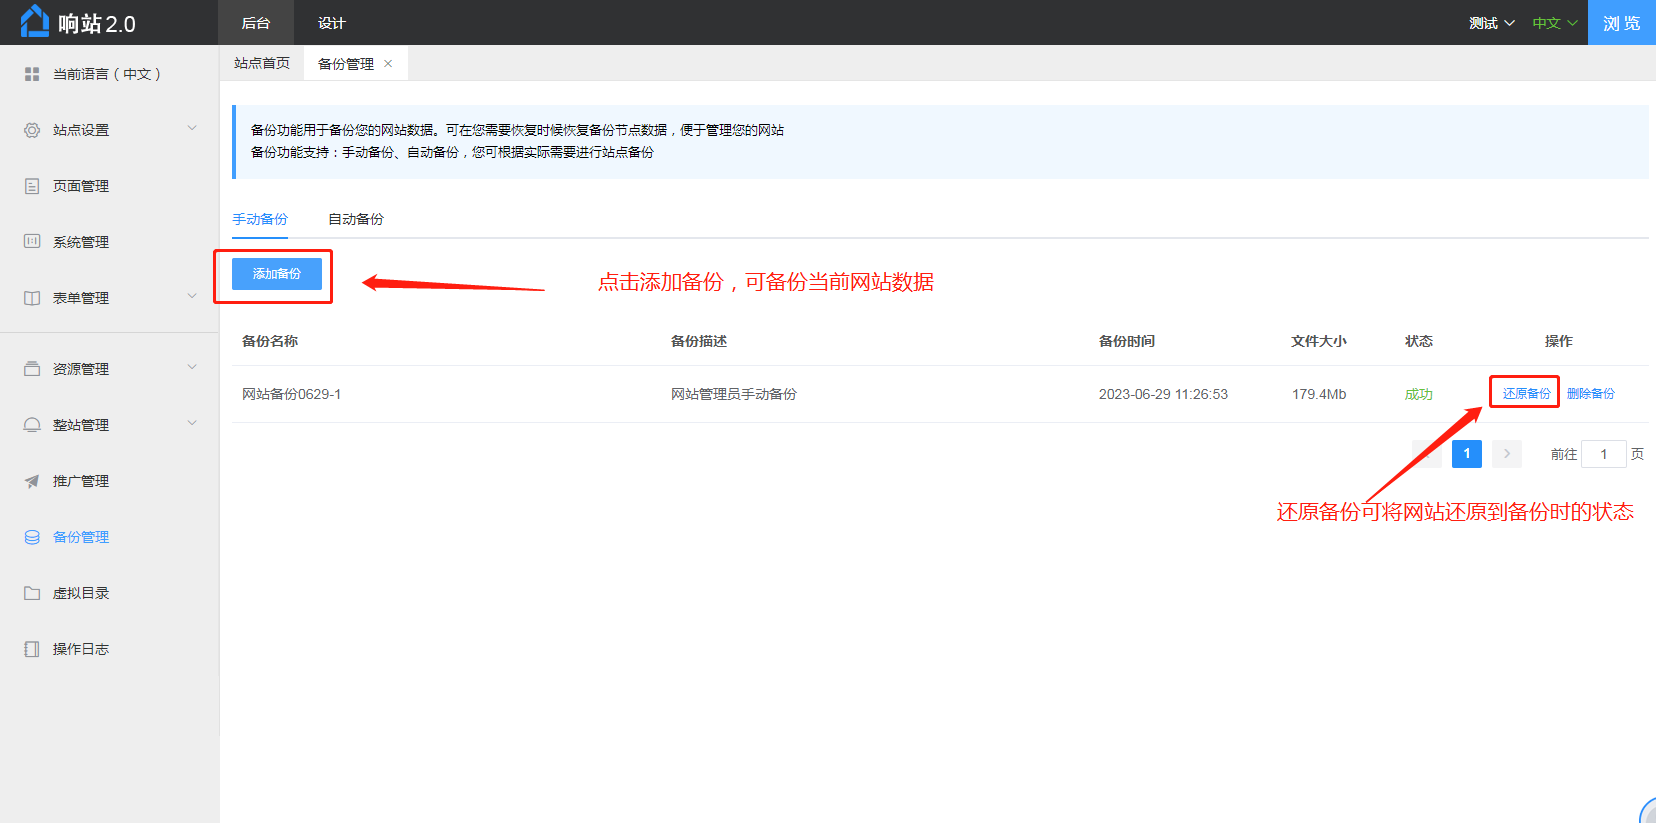
Task: Expand the 整站管理 submenu chevron
Action: pyautogui.click(x=192, y=424)
